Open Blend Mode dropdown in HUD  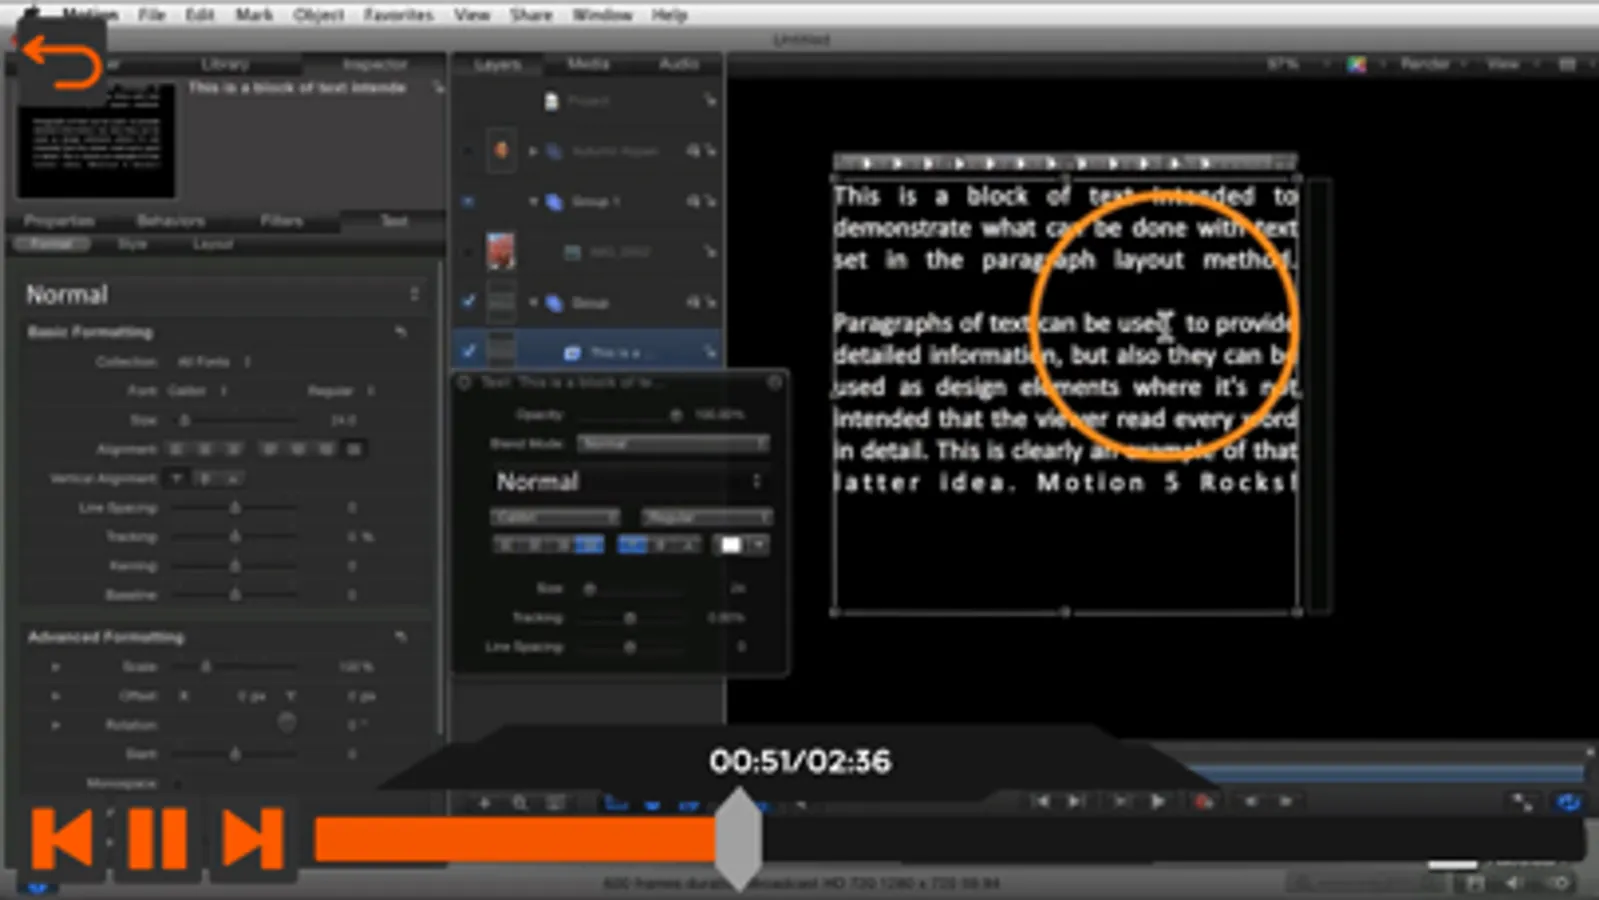[674, 443]
